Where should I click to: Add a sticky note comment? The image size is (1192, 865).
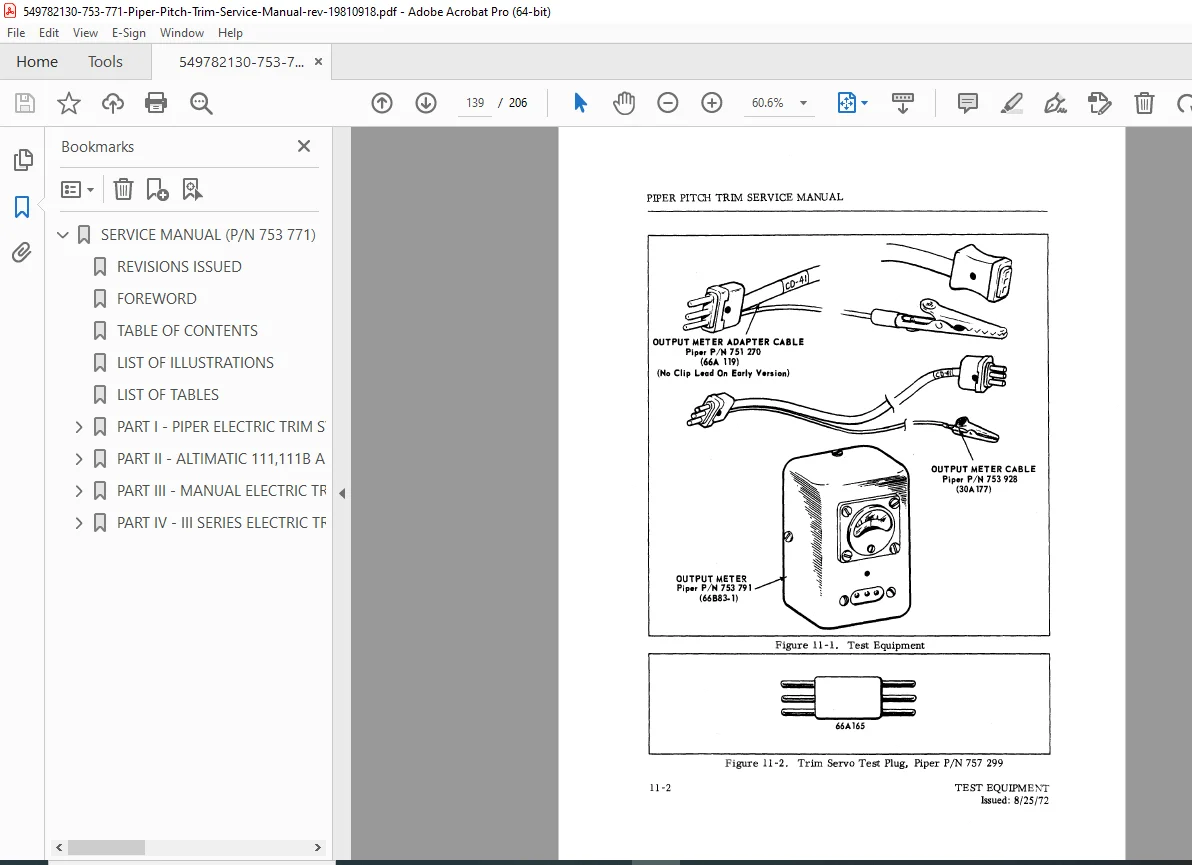tap(968, 103)
